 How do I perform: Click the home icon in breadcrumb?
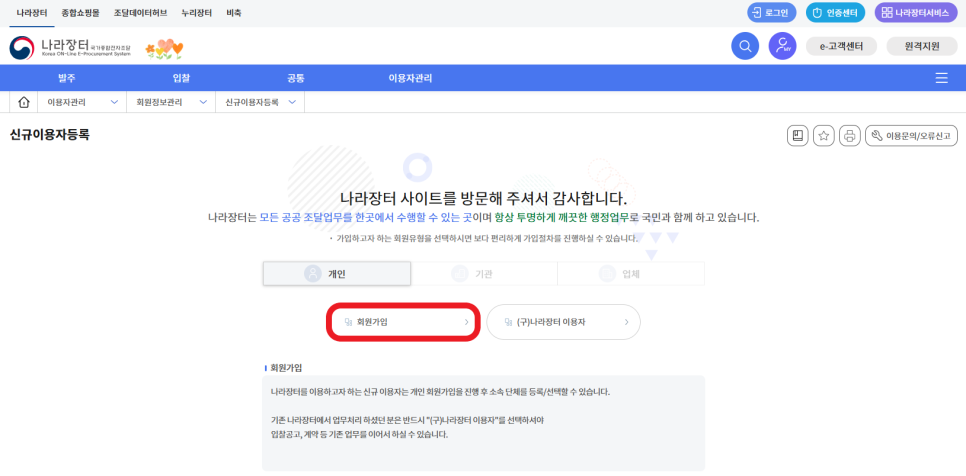pyautogui.click(x=24, y=102)
